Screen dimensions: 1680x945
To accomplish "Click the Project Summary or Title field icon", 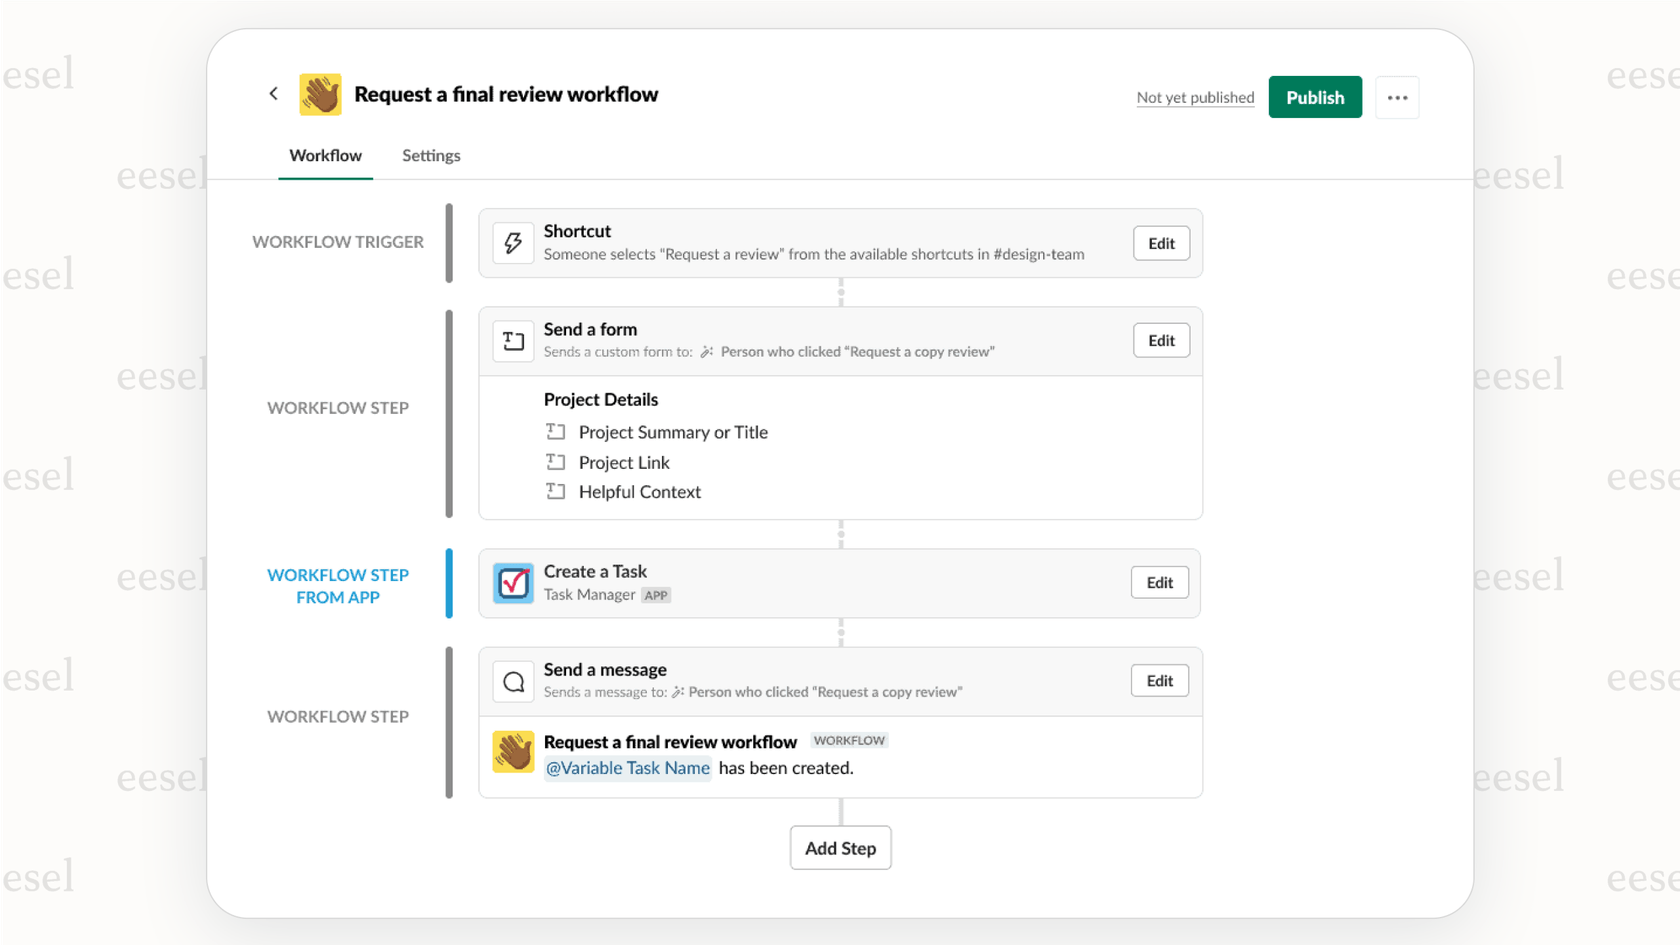I will (557, 431).
